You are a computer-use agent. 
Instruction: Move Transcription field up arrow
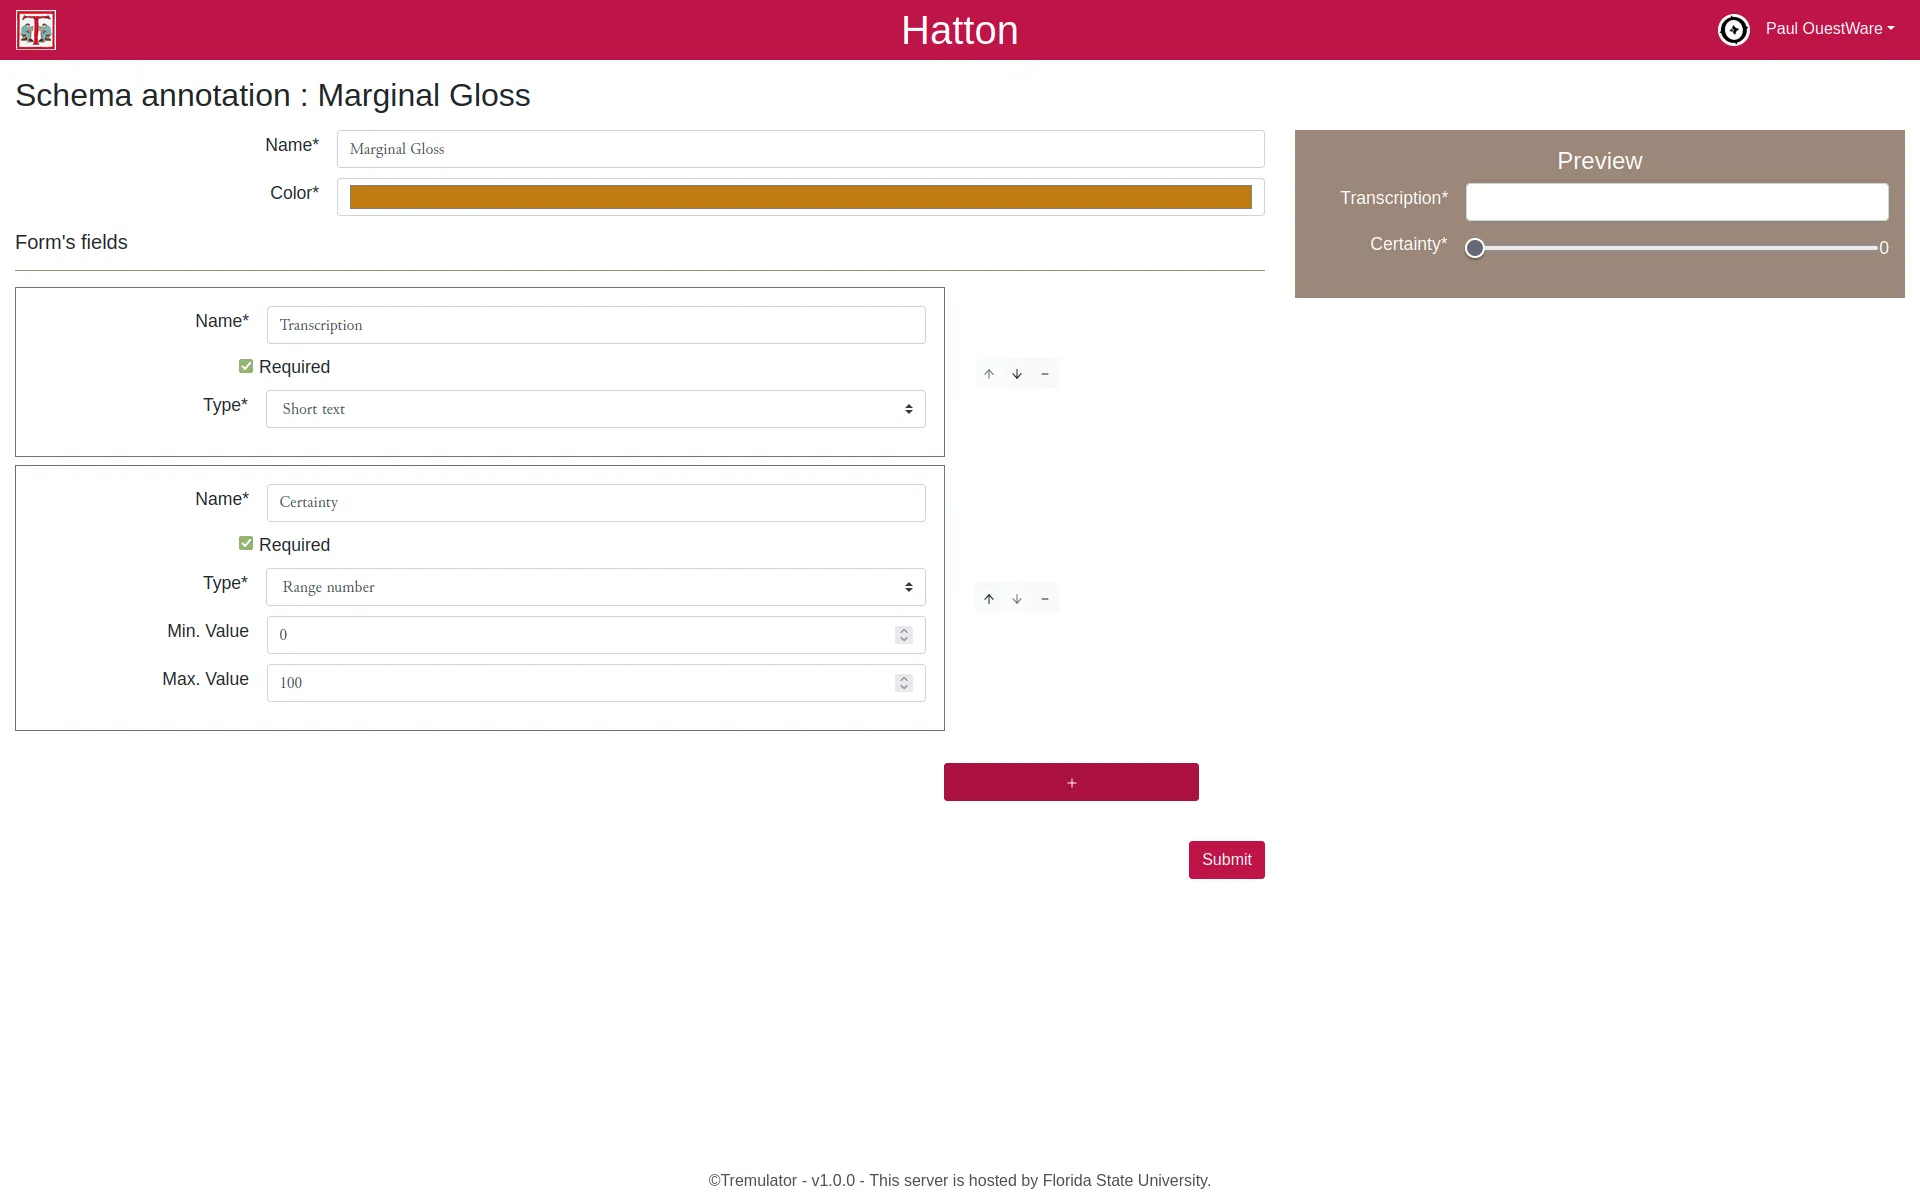coord(989,374)
